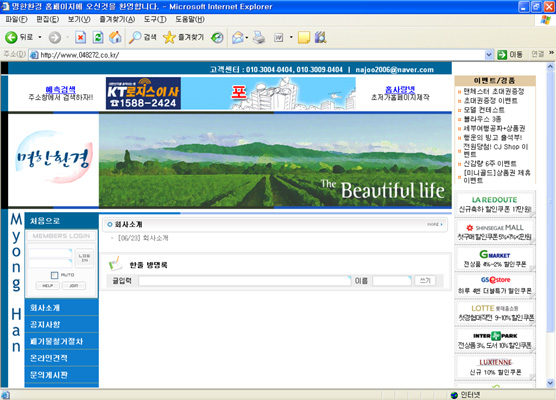The height and width of the screenshot is (400, 556).
Task: Click the 명한환경 logo image
Action: pyautogui.click(x=54, y=157)
